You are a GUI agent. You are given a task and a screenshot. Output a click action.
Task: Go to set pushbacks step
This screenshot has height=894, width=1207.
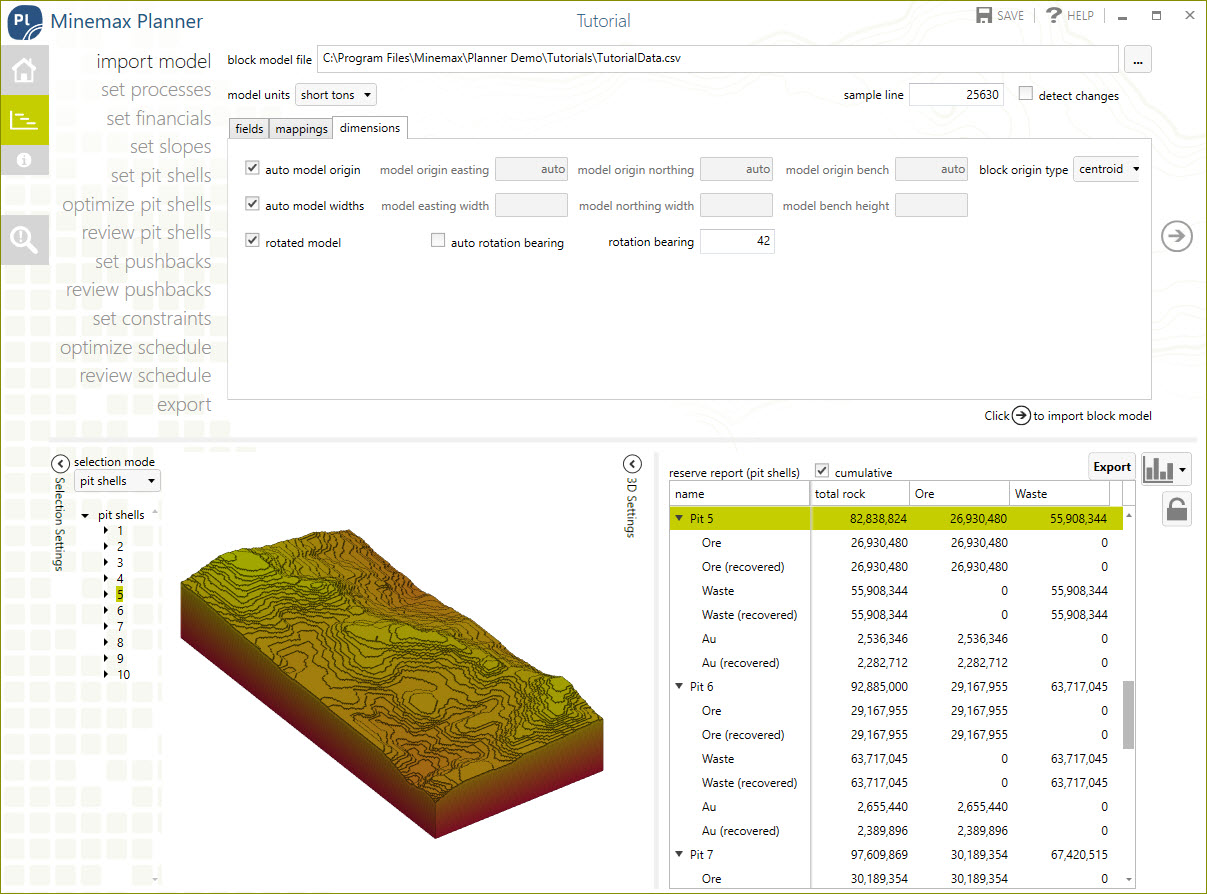(153, 262)
